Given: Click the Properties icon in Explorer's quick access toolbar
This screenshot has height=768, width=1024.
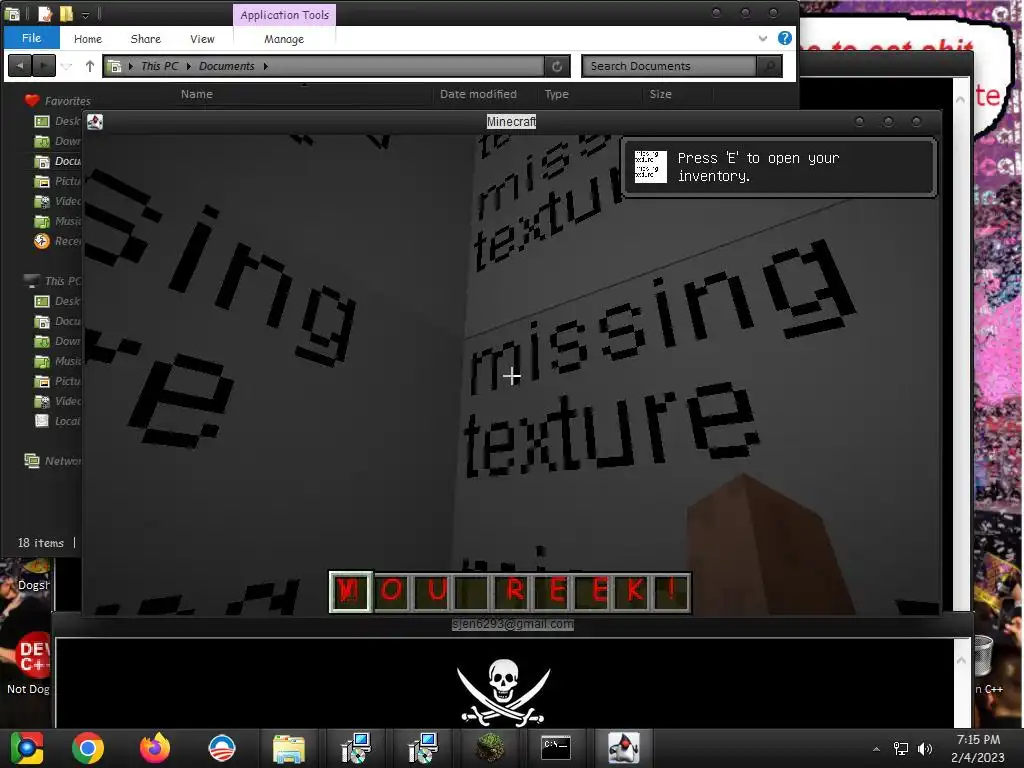Looking at the screenshot, I should point(44,14).
